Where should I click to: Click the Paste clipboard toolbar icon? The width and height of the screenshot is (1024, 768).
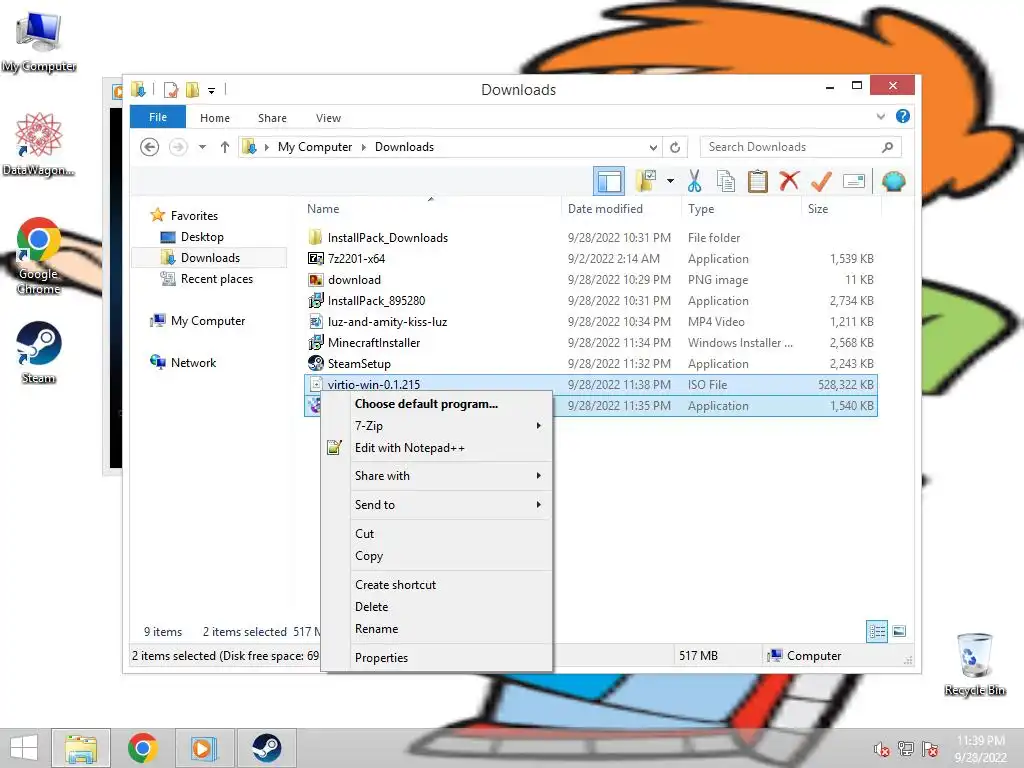758,182
